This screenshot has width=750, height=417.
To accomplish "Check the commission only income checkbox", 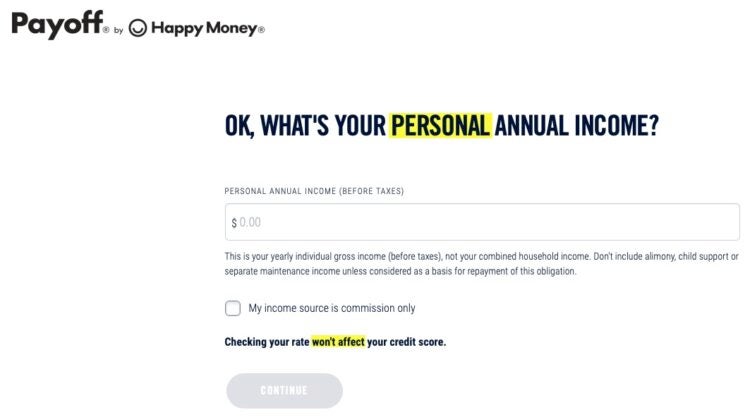I will coord(233,308).
